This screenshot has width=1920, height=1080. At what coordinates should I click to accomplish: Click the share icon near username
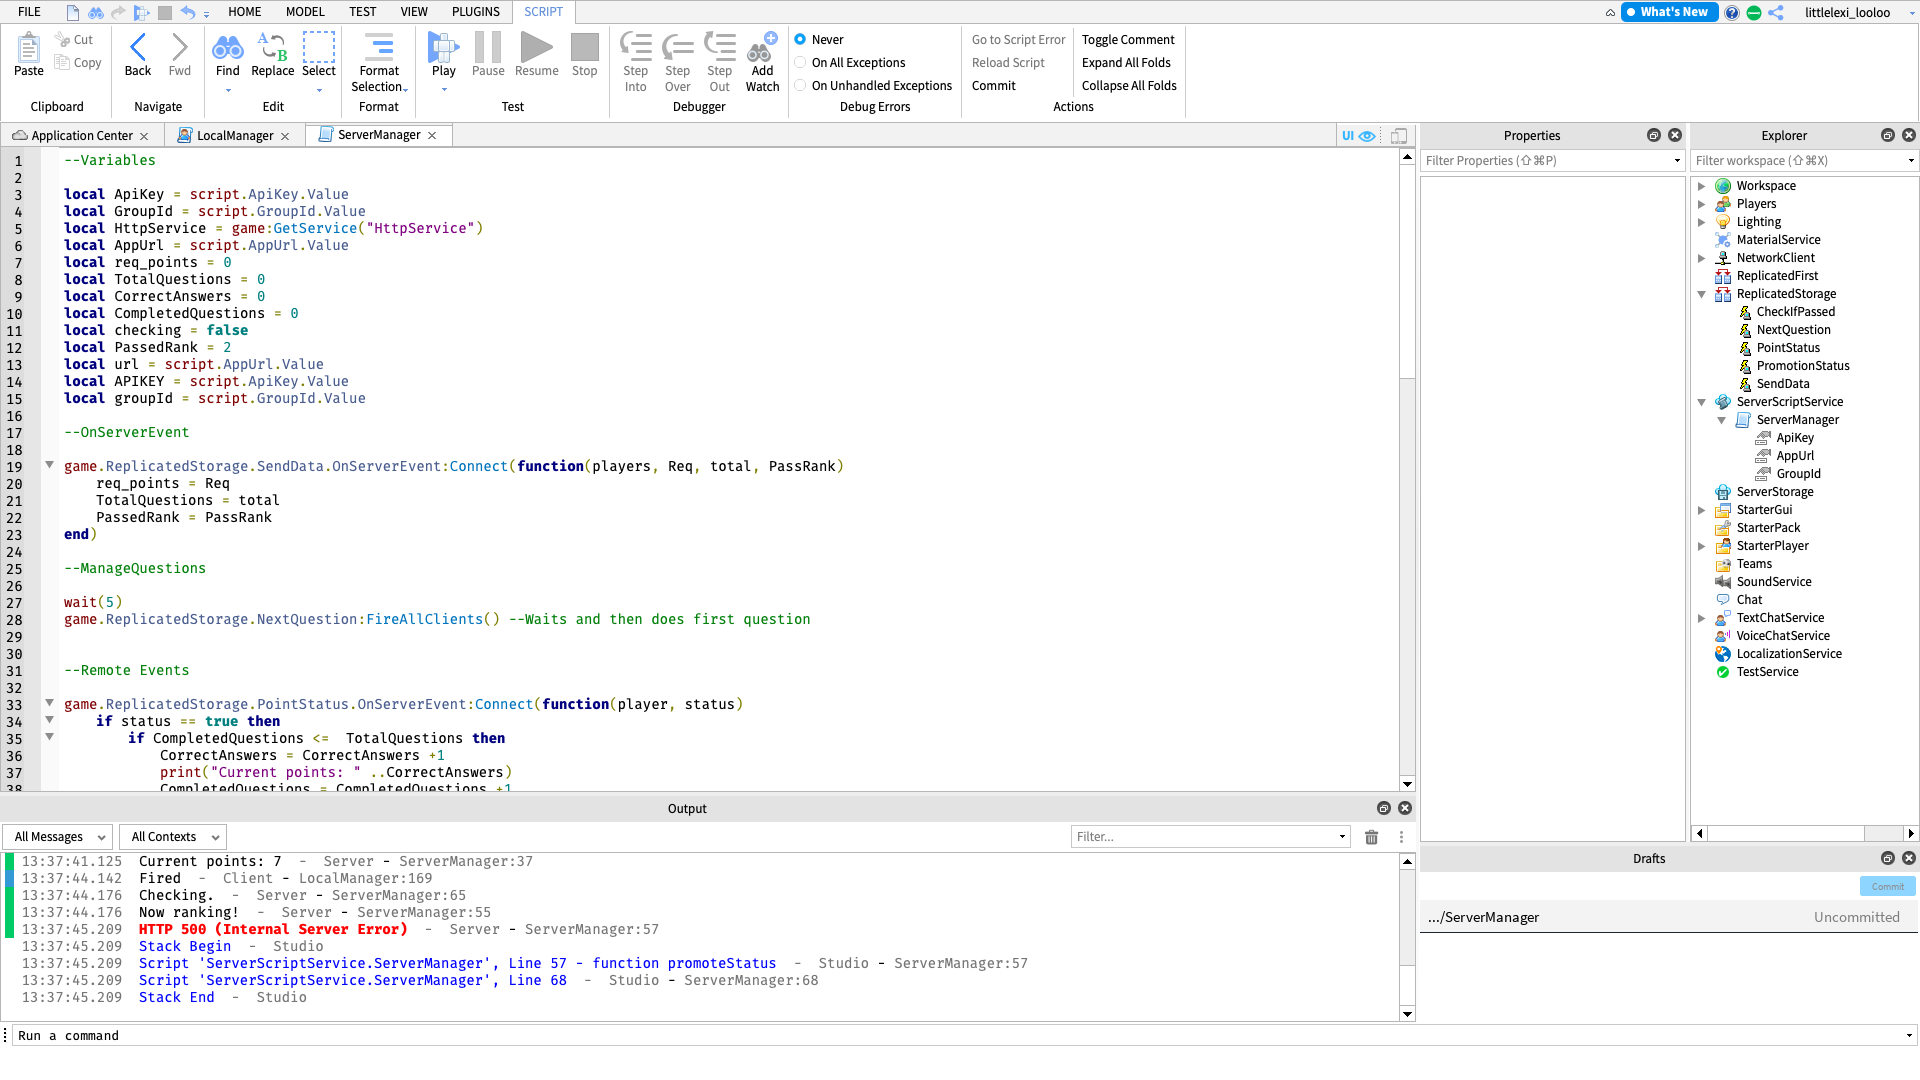pyautogui.click(x=1776, y=13)
